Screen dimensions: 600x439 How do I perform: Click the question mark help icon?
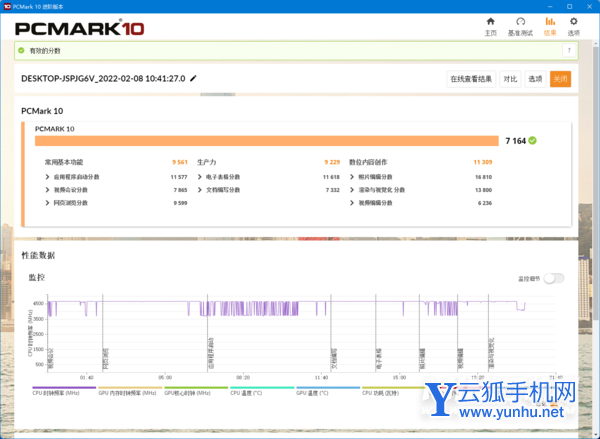(x=569, y=51)
